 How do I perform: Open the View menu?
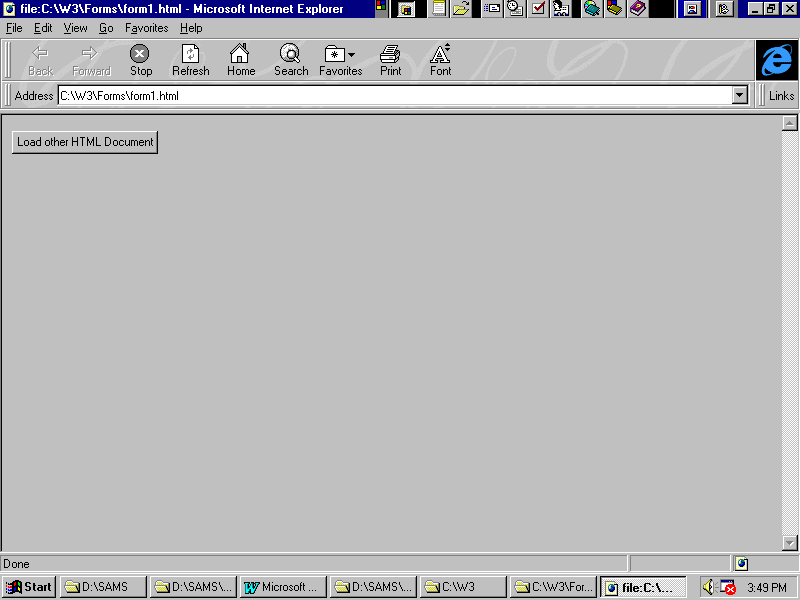[x=75, y=28]
